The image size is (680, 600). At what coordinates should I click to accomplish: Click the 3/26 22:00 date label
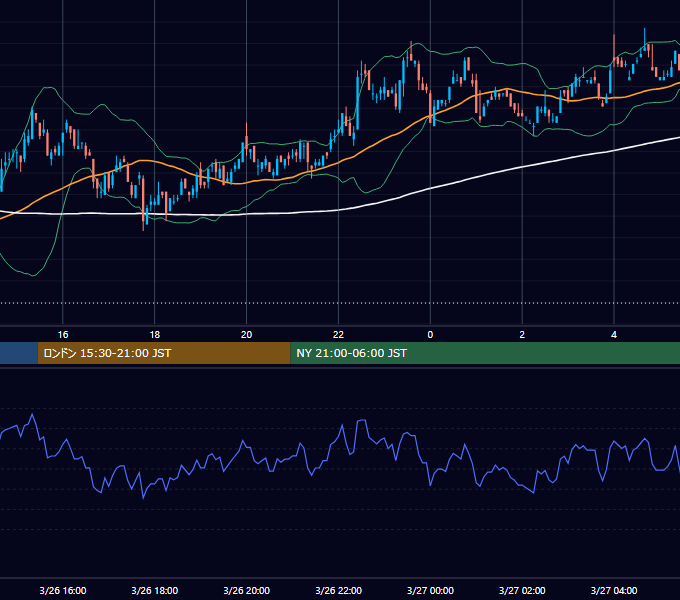point(338,590)
